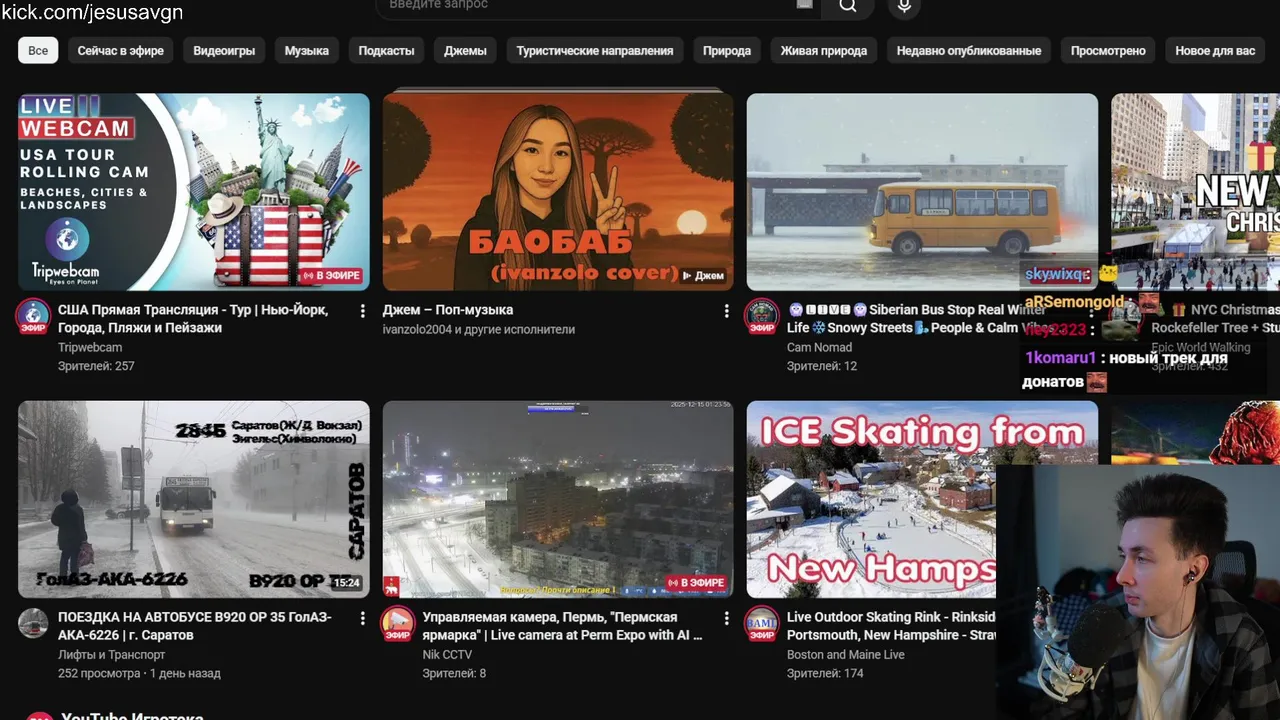Click the Зрителей: 12 text

[x=822, y=366]
